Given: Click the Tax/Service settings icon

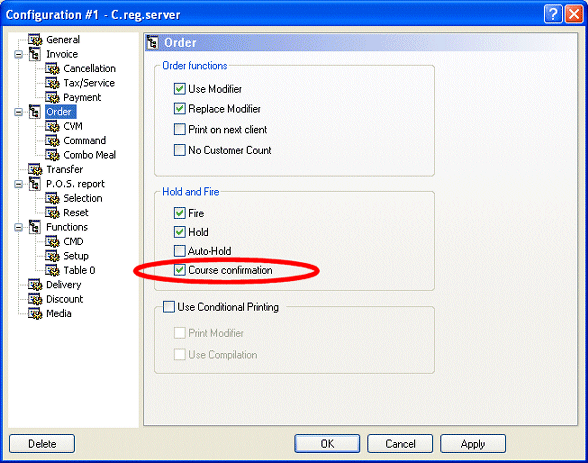Looking at the screenshot, I should [x=52, y=83].
